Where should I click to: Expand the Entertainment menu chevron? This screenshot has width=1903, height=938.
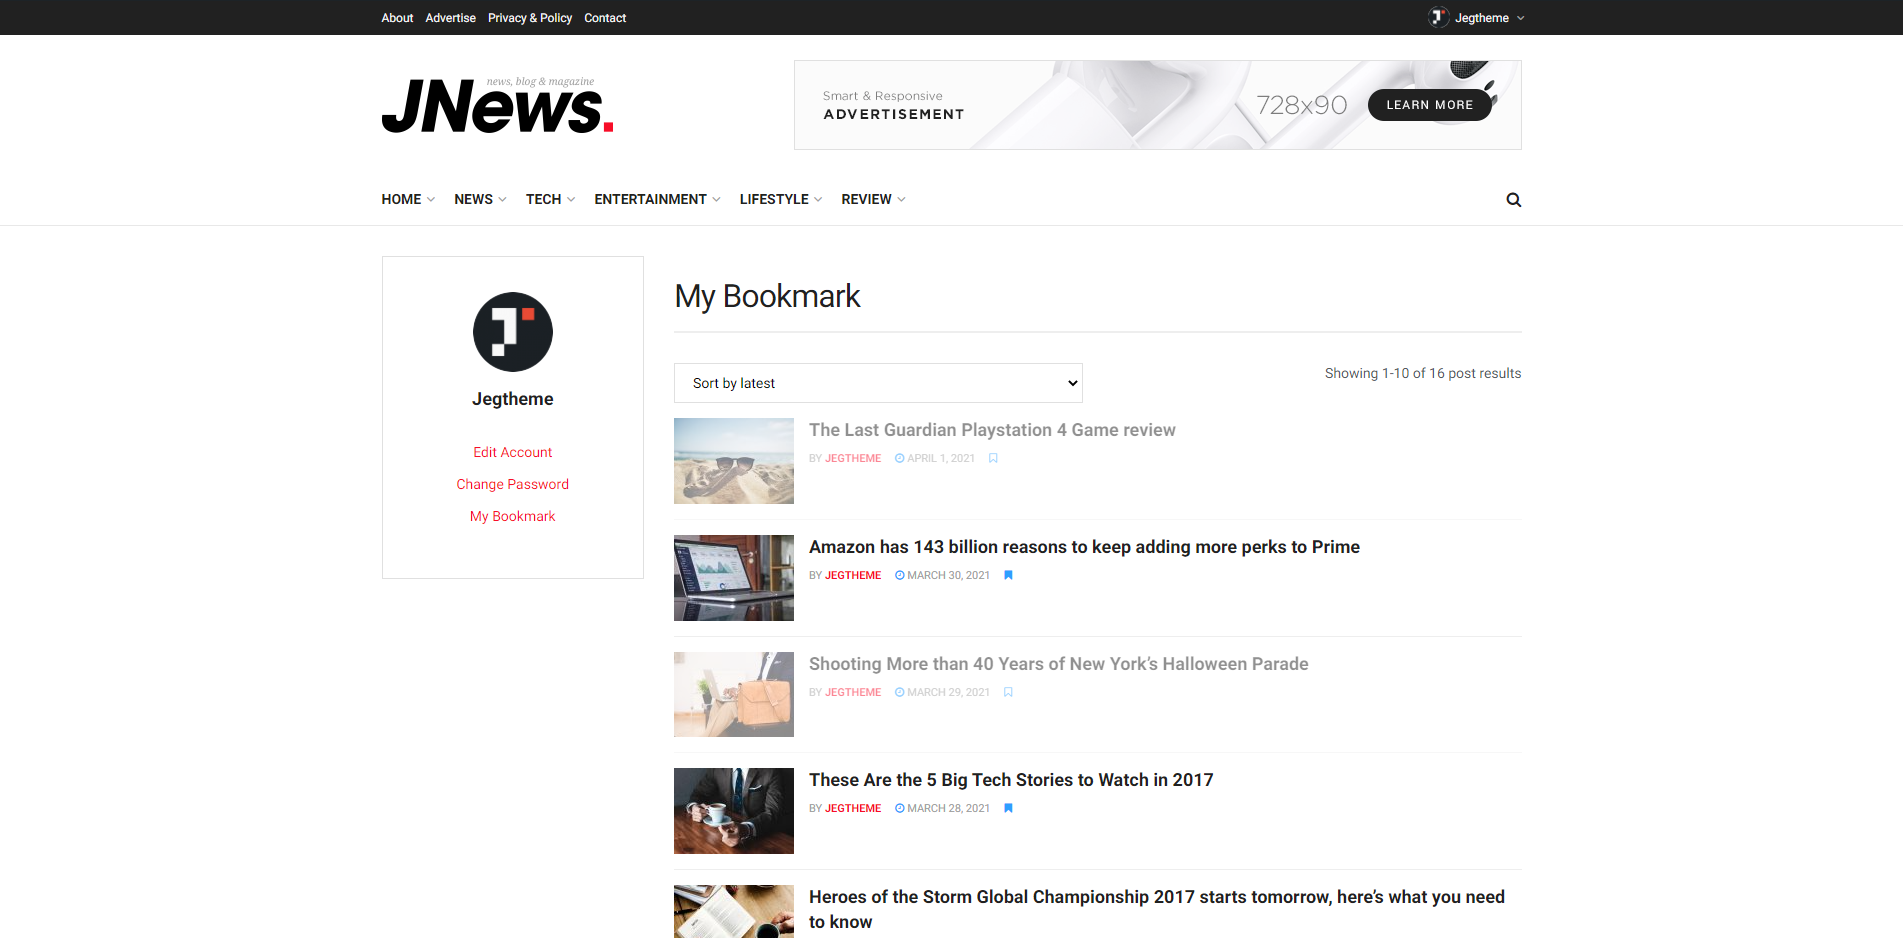(x=716, y=200)
